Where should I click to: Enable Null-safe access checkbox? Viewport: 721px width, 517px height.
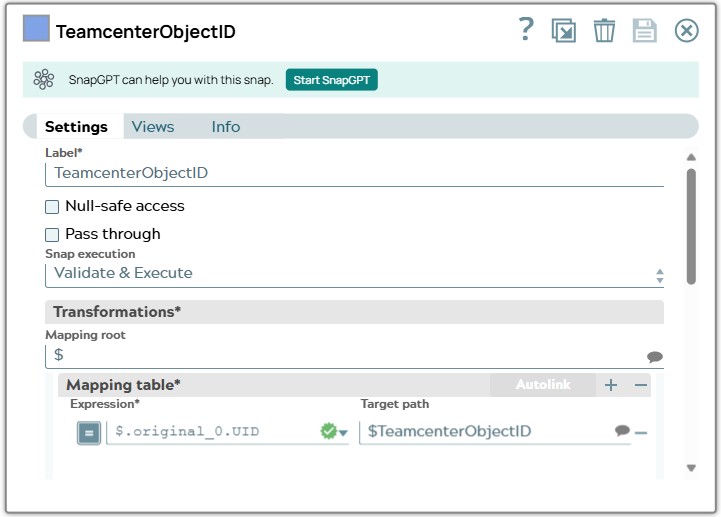coord(52,207)
